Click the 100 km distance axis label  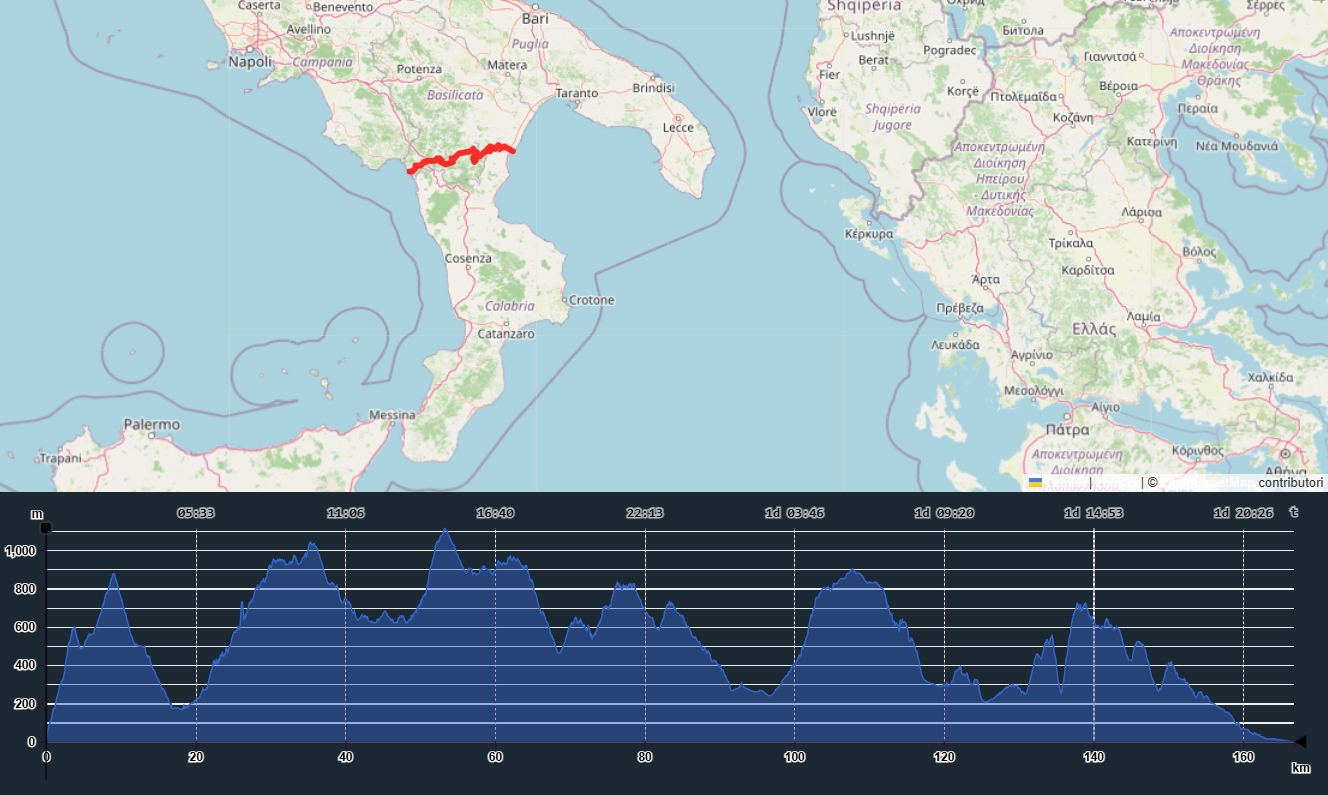click(794, 757)
